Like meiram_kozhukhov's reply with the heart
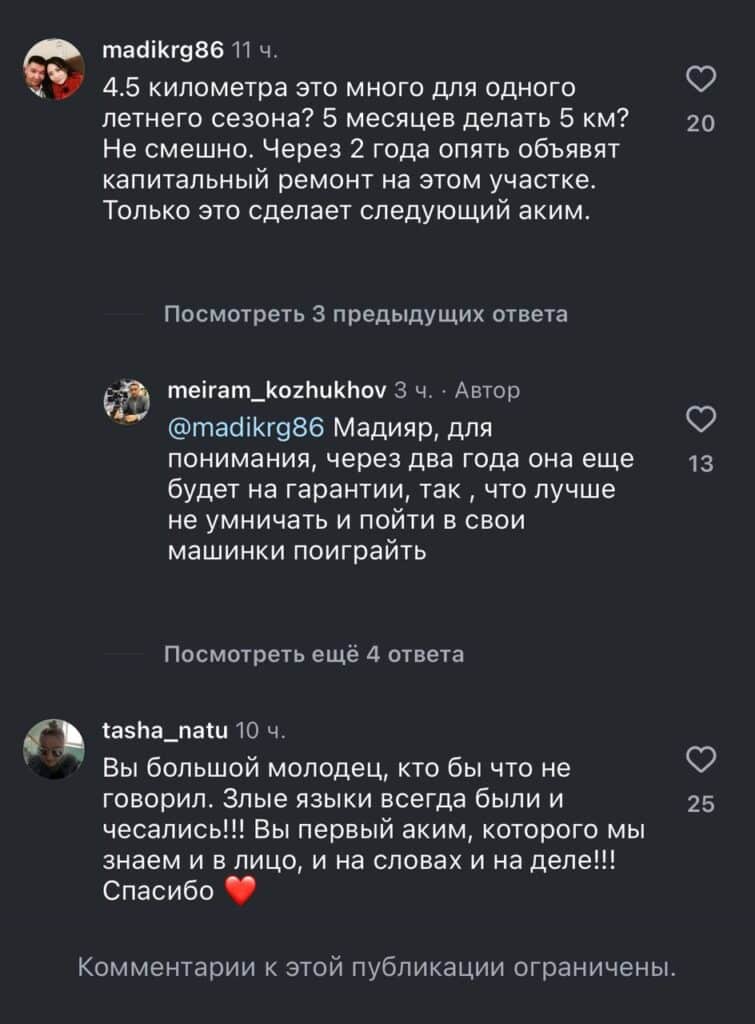The image size is (755, 1024). pyautogui.click(x=702, y=420)
